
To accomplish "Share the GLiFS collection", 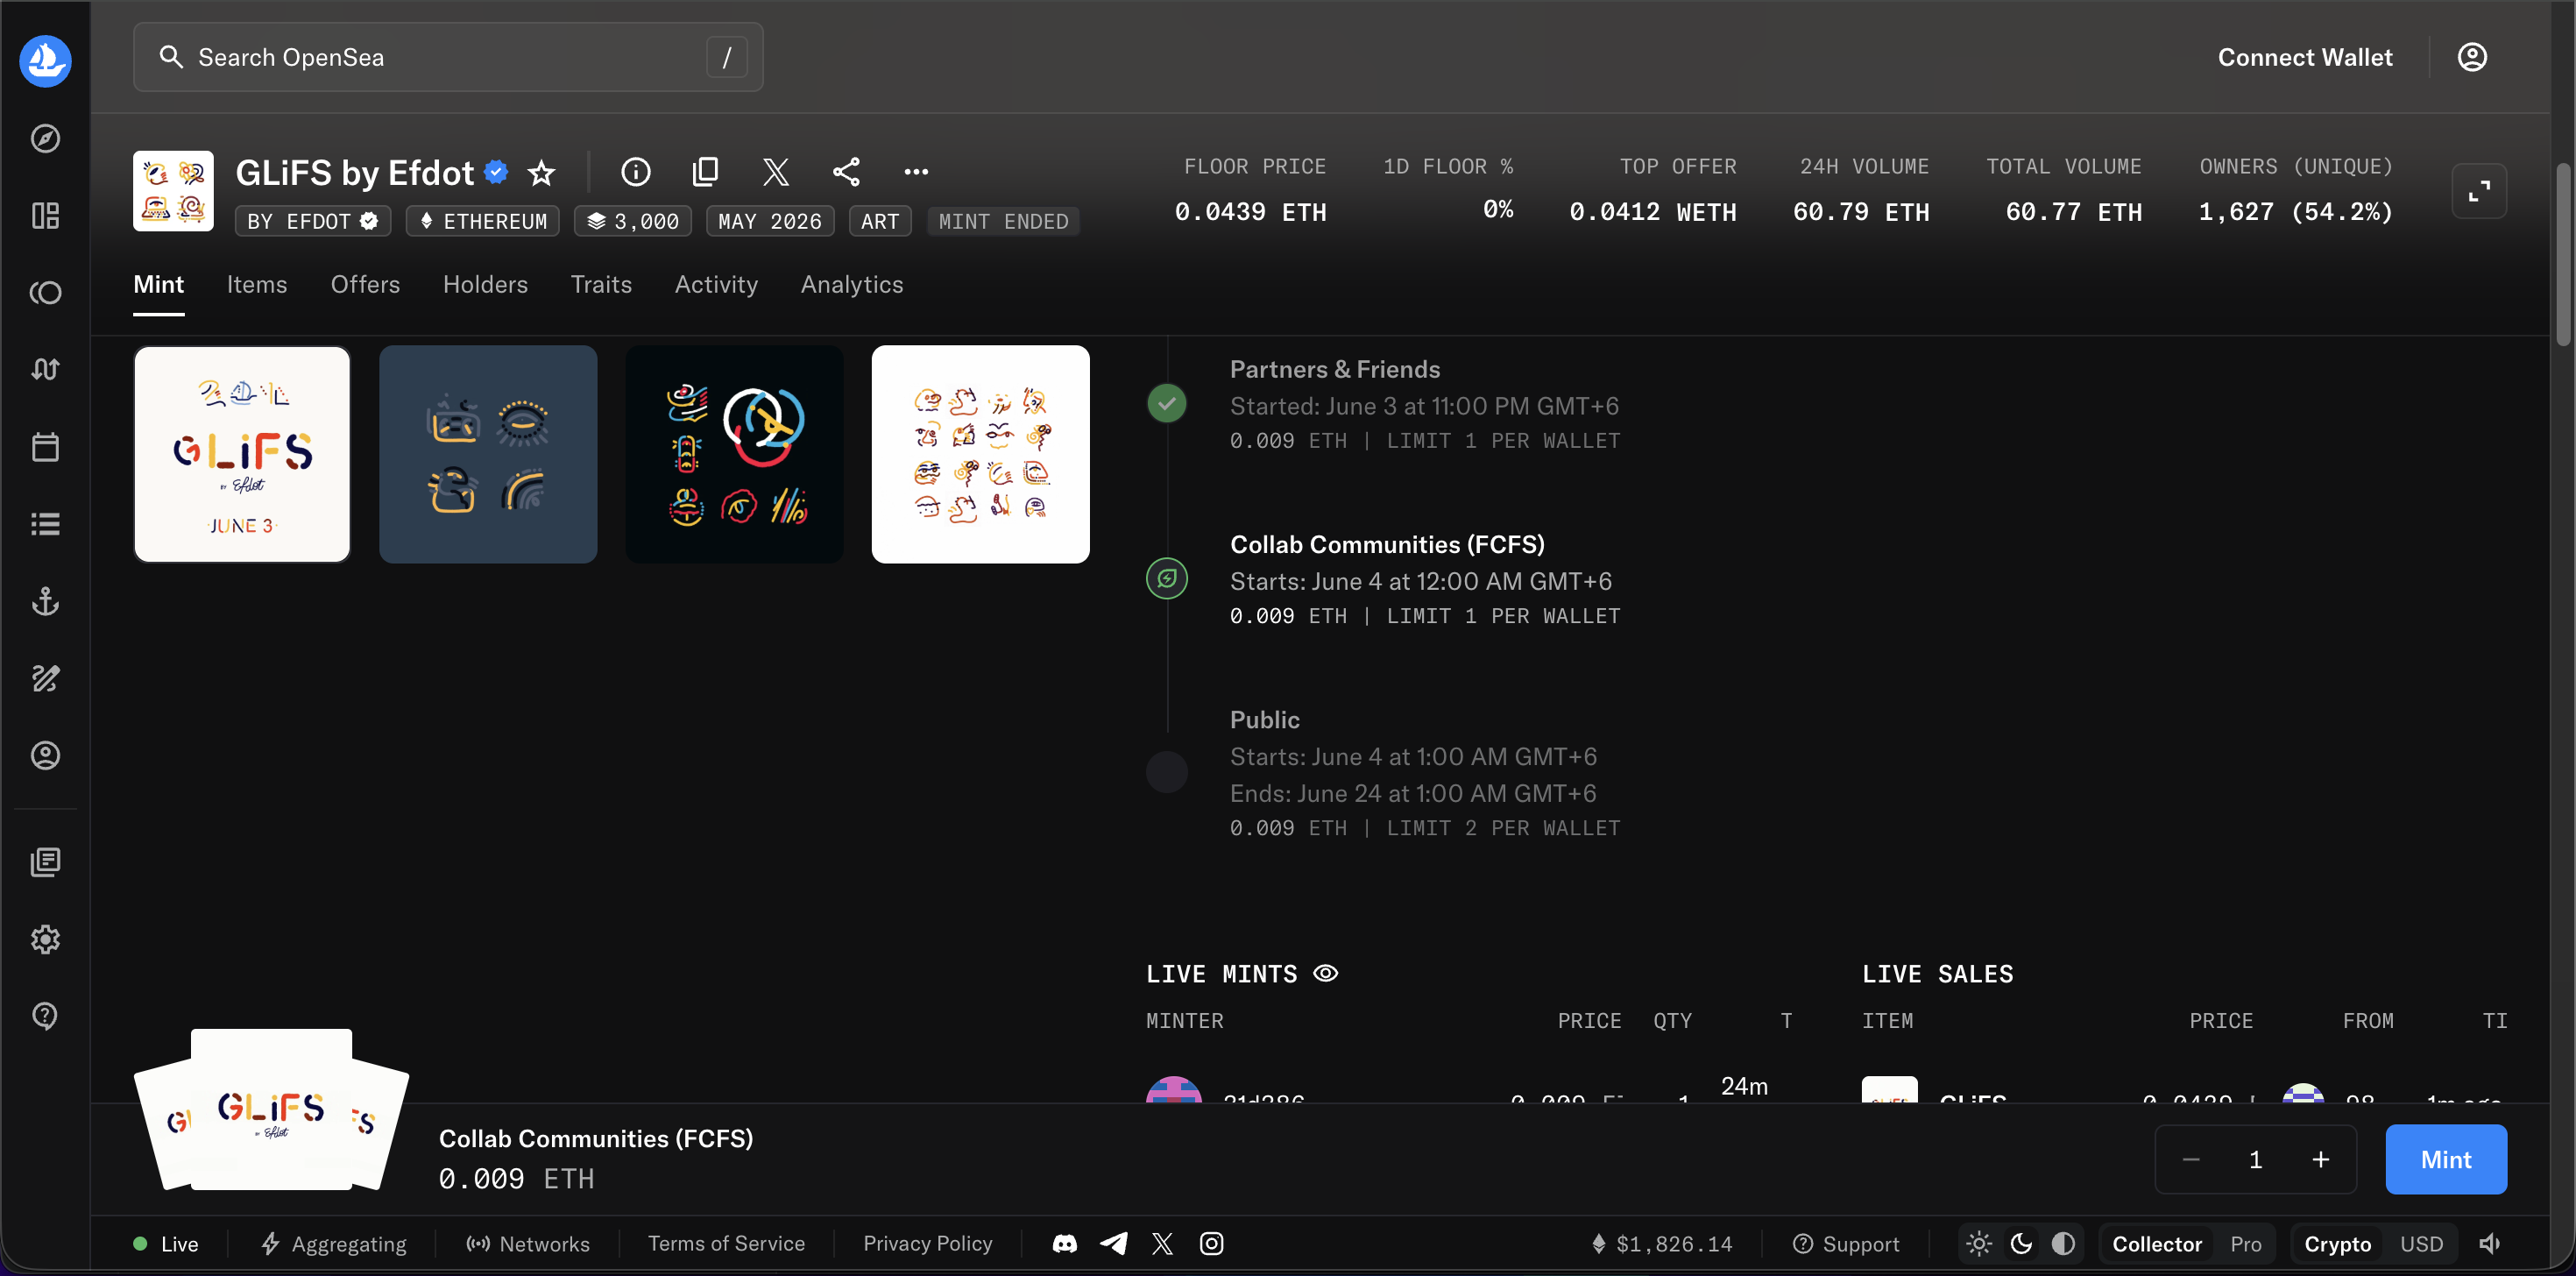I will [846, 172].
